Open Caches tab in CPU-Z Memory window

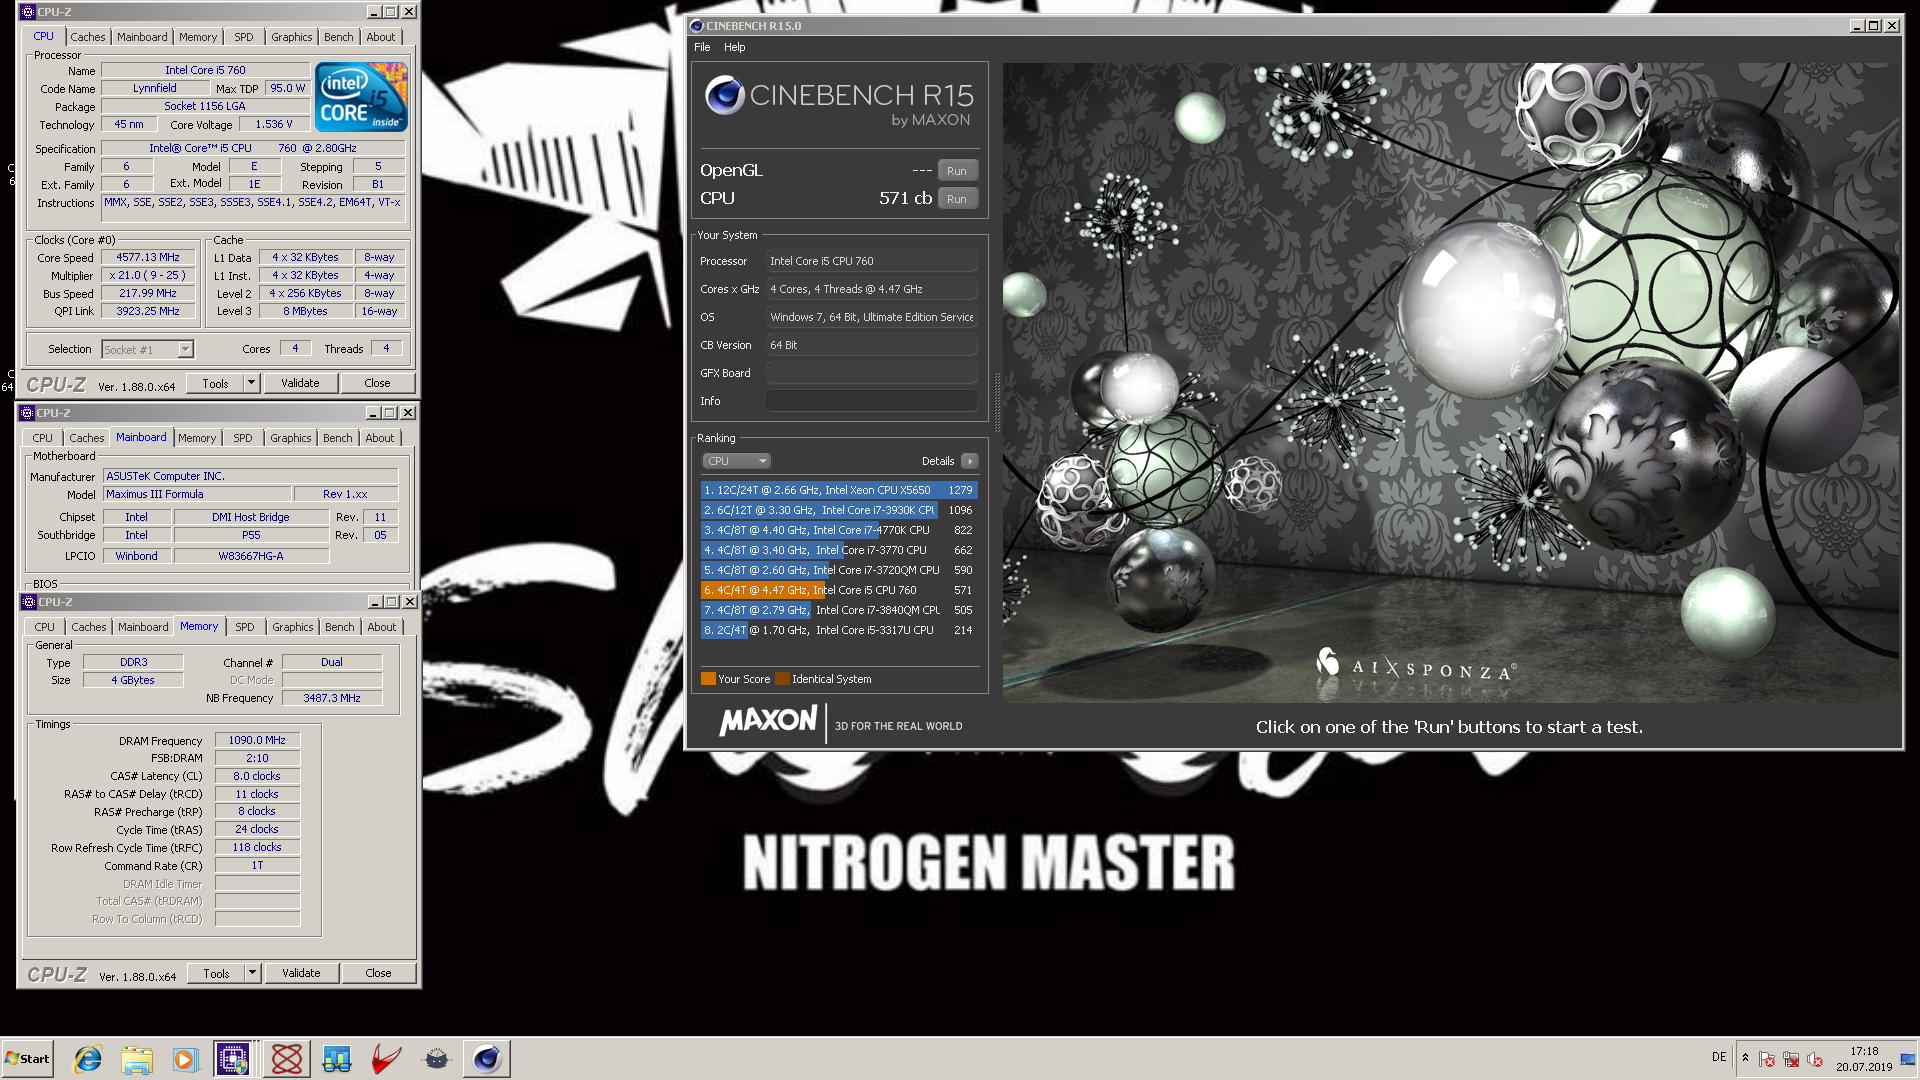pyautogui.click(x=88, y=627)
